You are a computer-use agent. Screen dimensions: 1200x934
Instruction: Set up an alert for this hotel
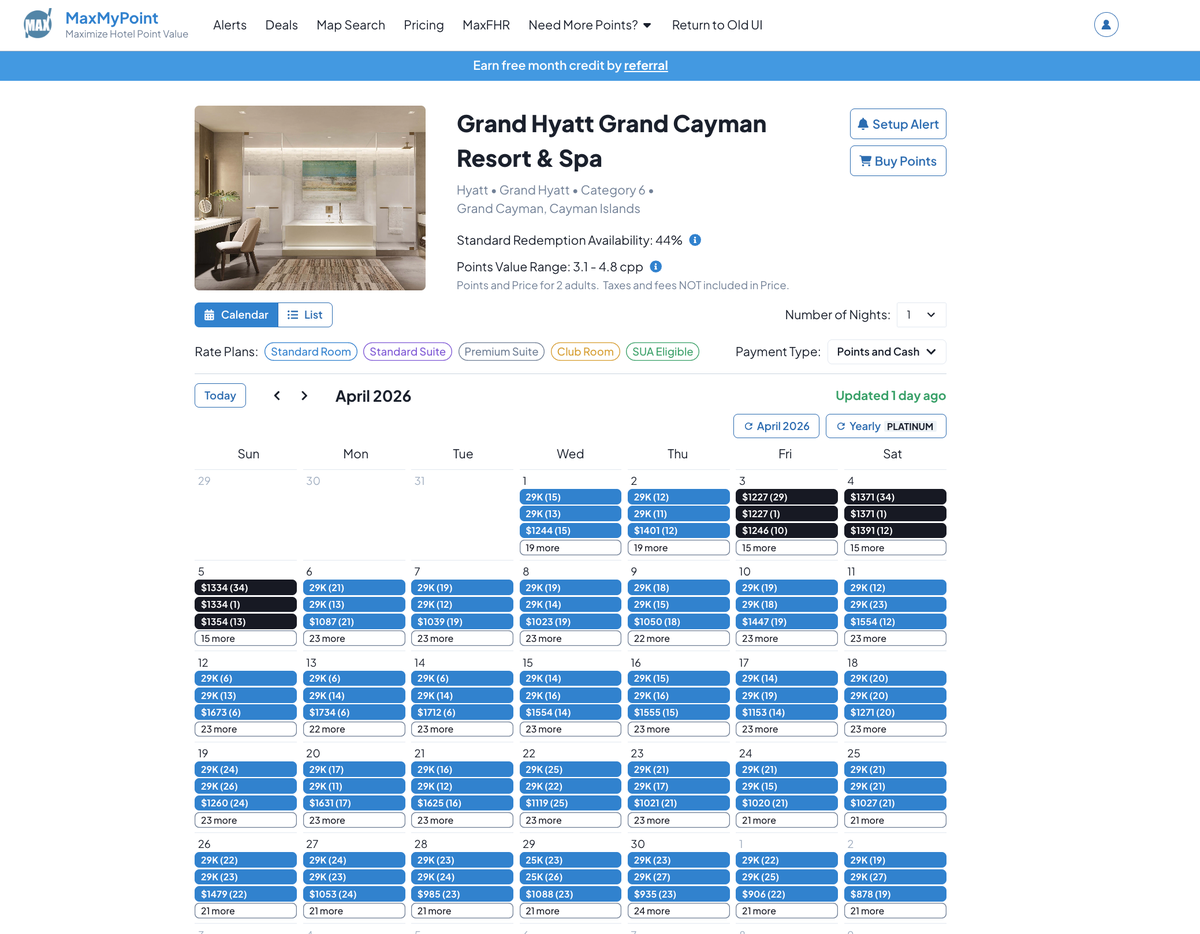(x=898, y=124)
